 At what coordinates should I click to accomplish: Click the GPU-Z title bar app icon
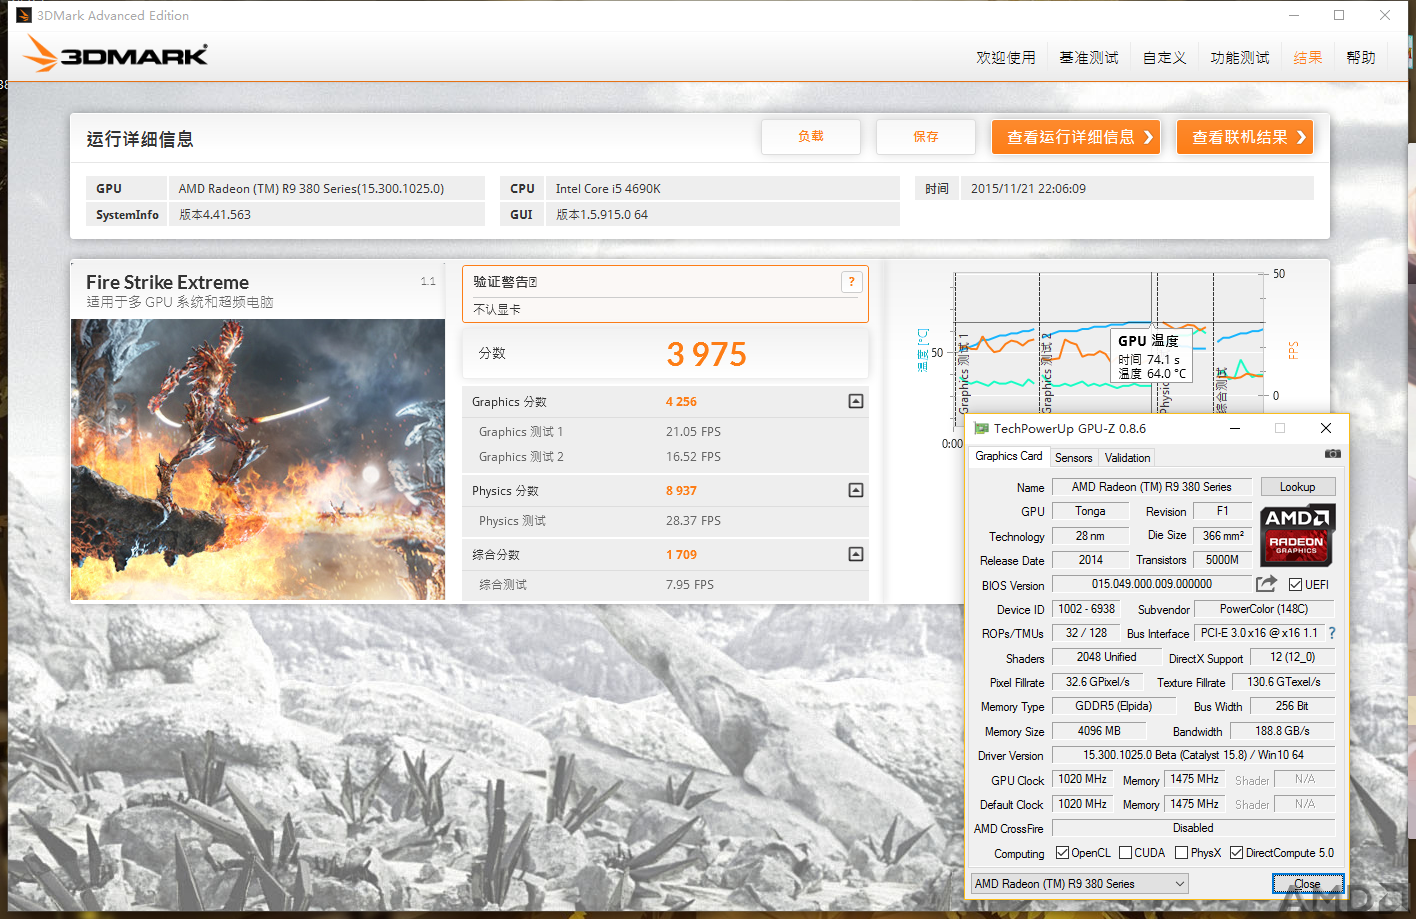pos(981,428)
